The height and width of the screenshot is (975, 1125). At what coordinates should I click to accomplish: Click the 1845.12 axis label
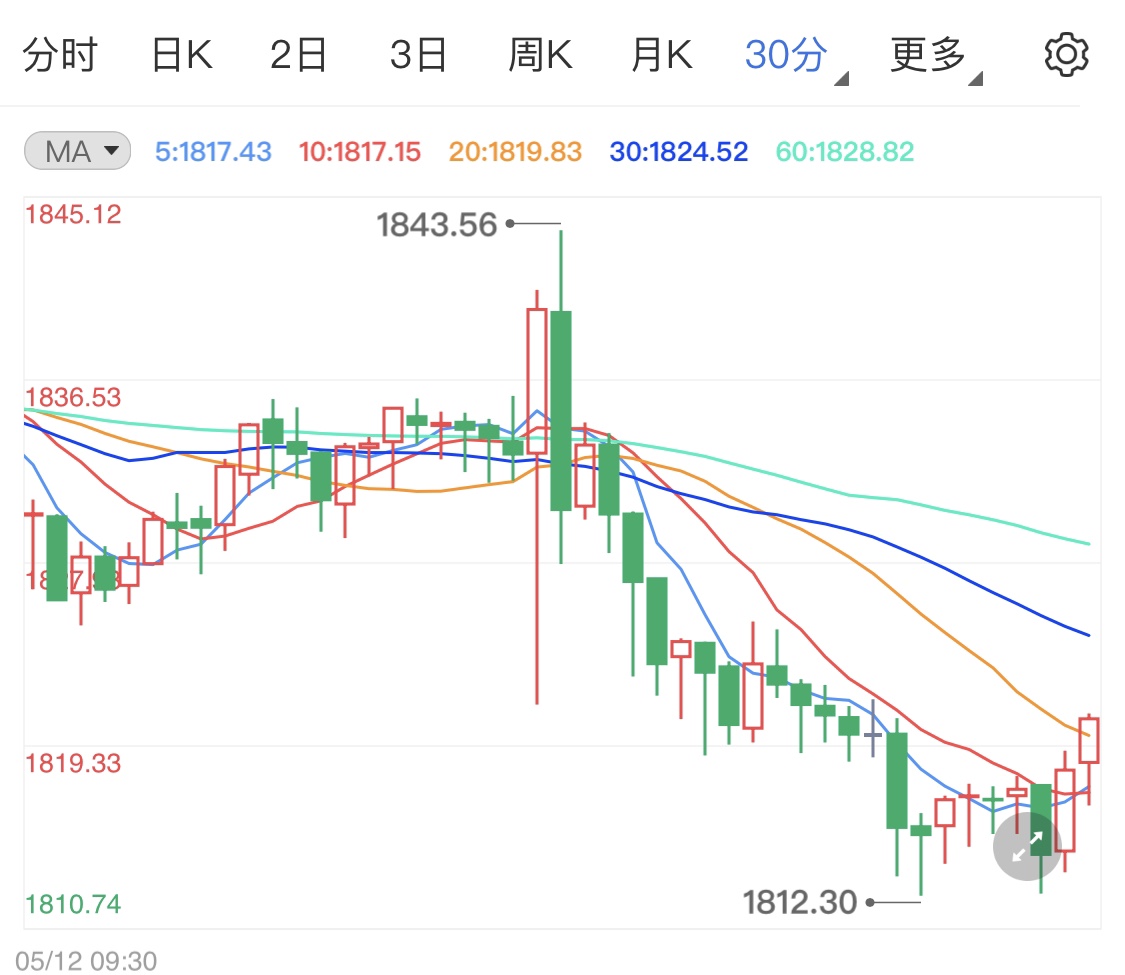pos(73,214)
